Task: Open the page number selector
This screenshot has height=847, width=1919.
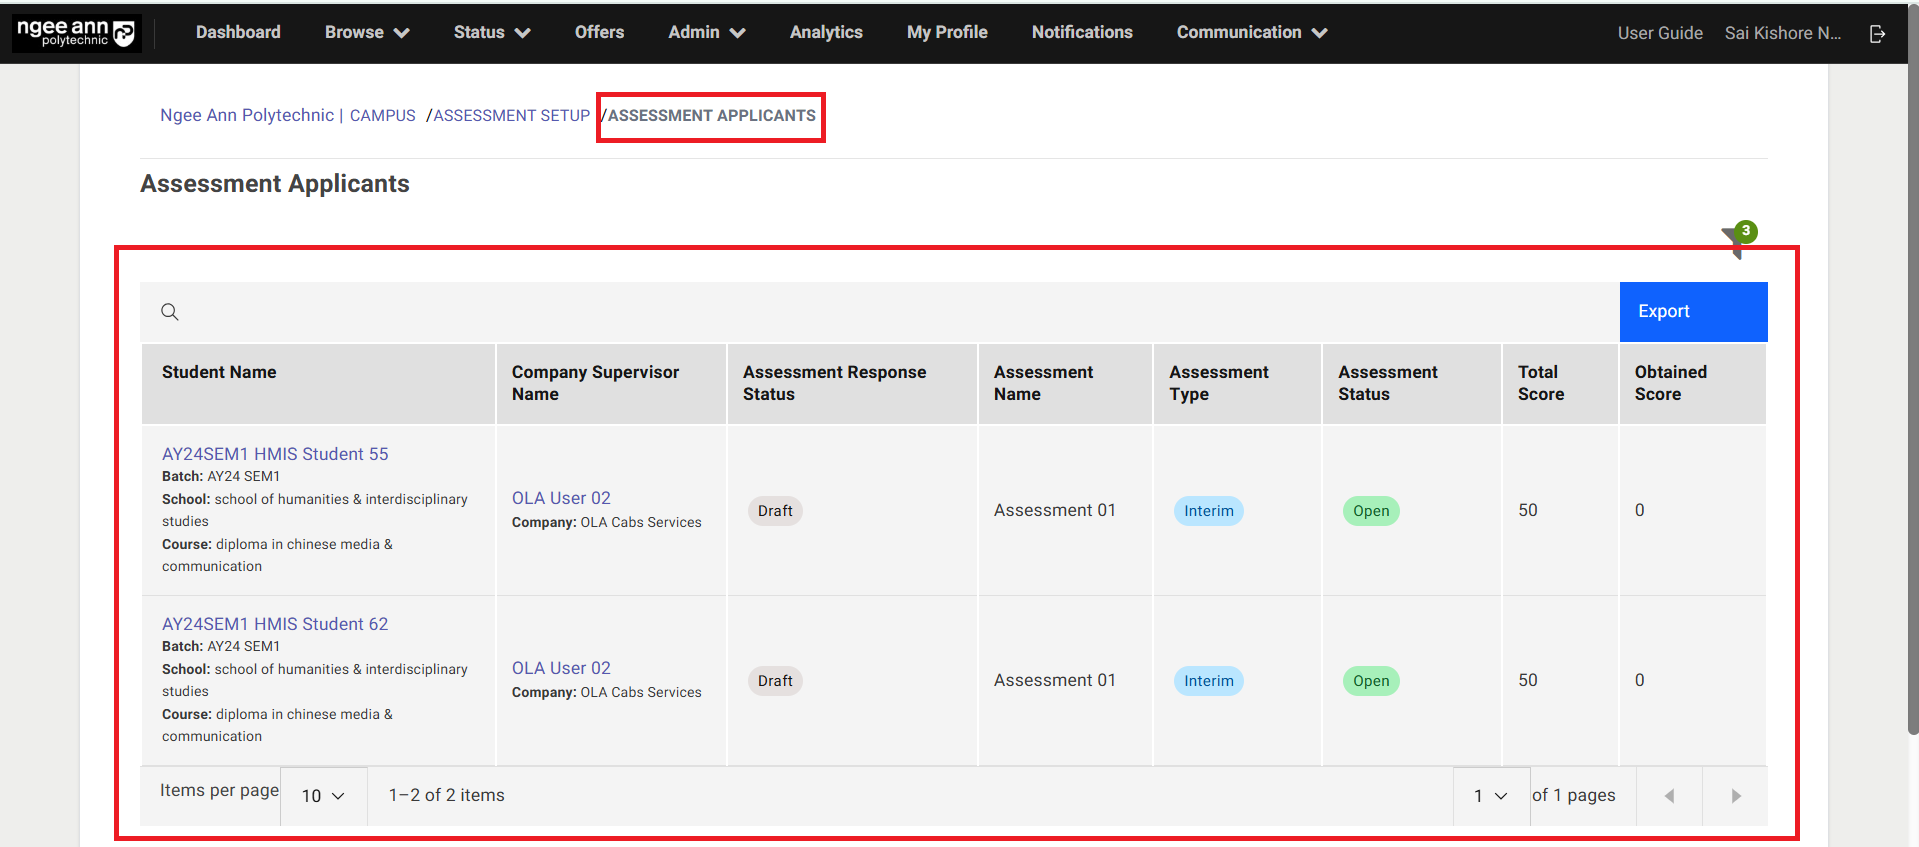Action: (x=1490, y=796)
